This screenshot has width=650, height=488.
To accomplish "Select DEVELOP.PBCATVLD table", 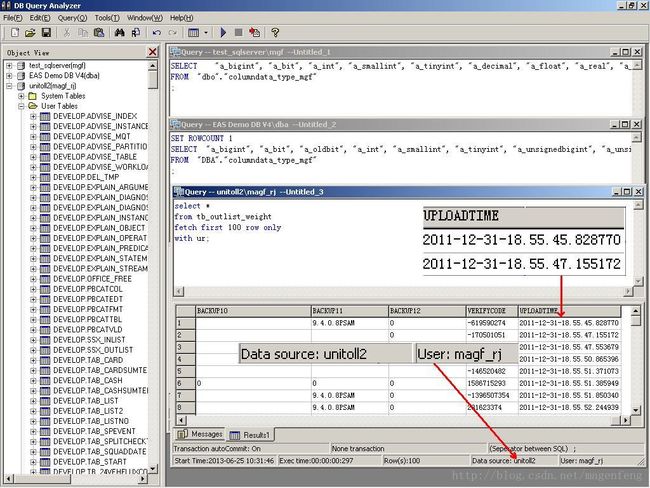I will pos(88,330).
